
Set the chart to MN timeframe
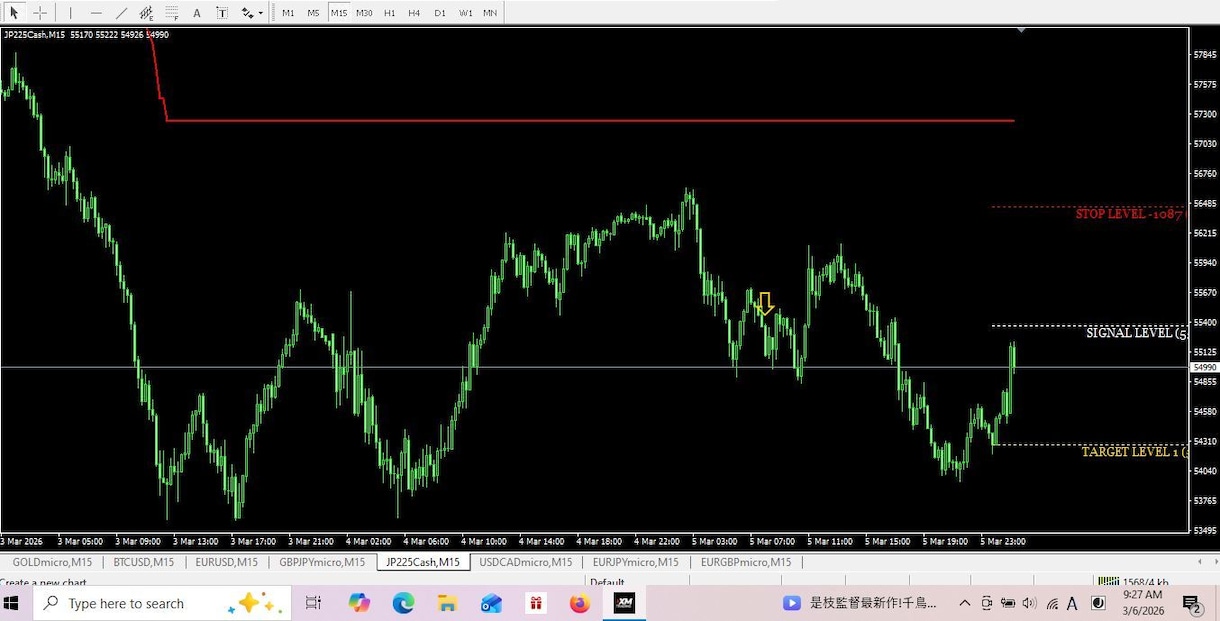tap(490, 13)
